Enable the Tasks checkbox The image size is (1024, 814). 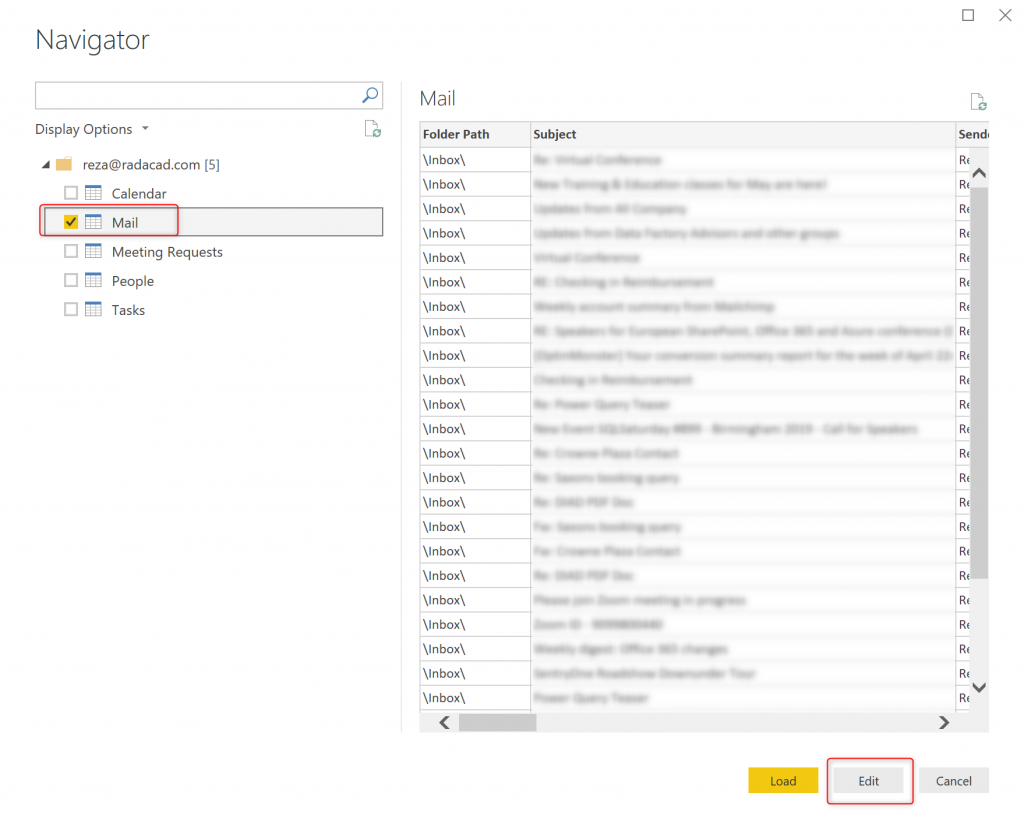tap(71, 310)
